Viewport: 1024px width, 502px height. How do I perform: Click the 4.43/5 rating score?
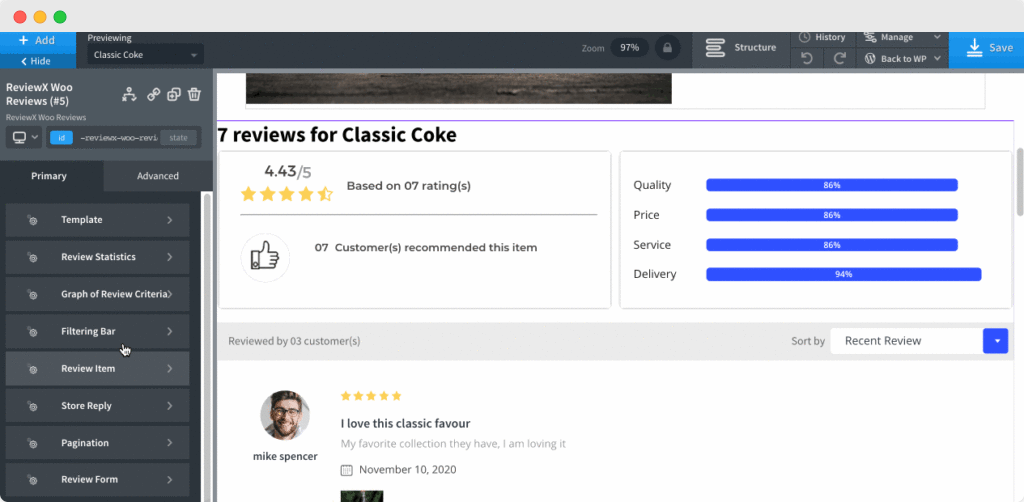point(288,172)
